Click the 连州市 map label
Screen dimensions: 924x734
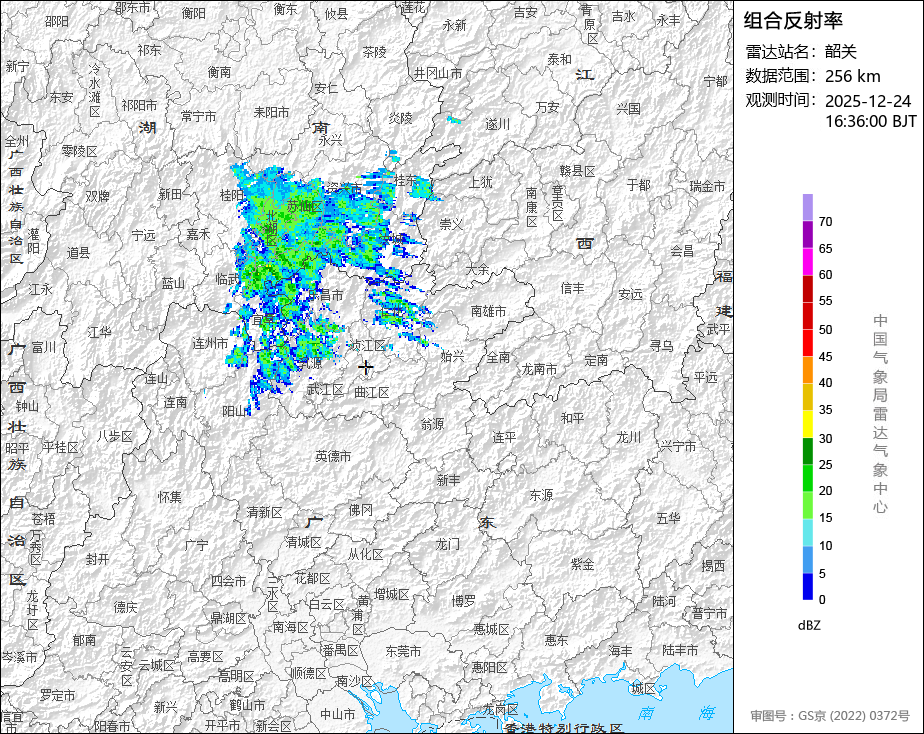click(210, 343)
